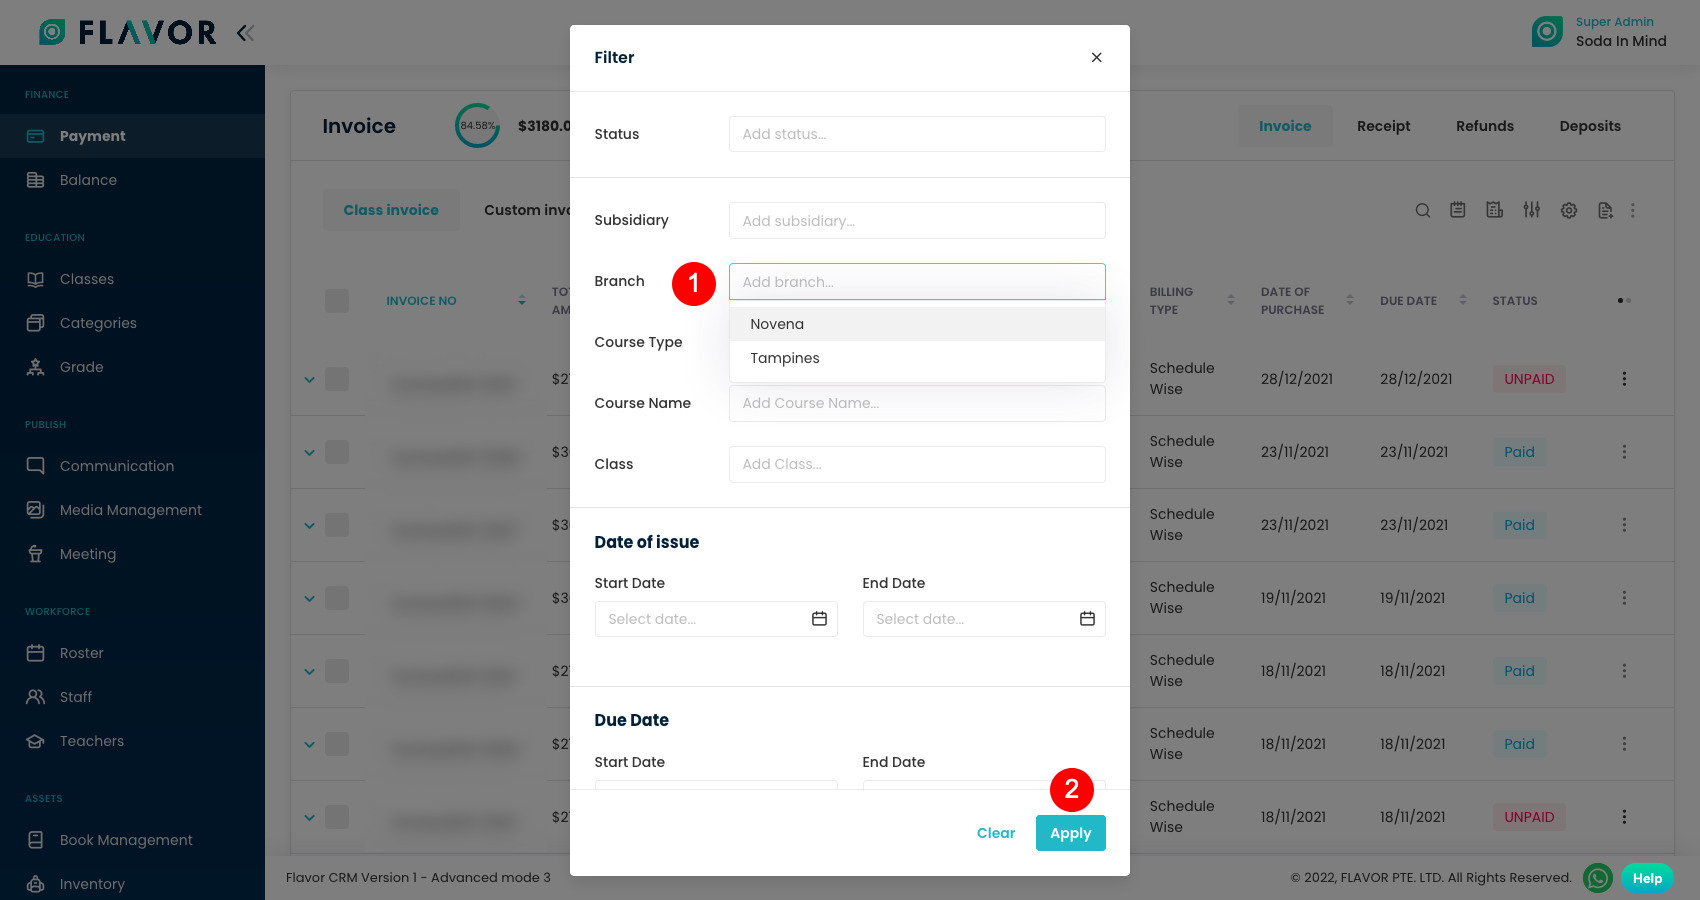
Task: Switch to the Invoice tab
Action: pos(1285,126)
